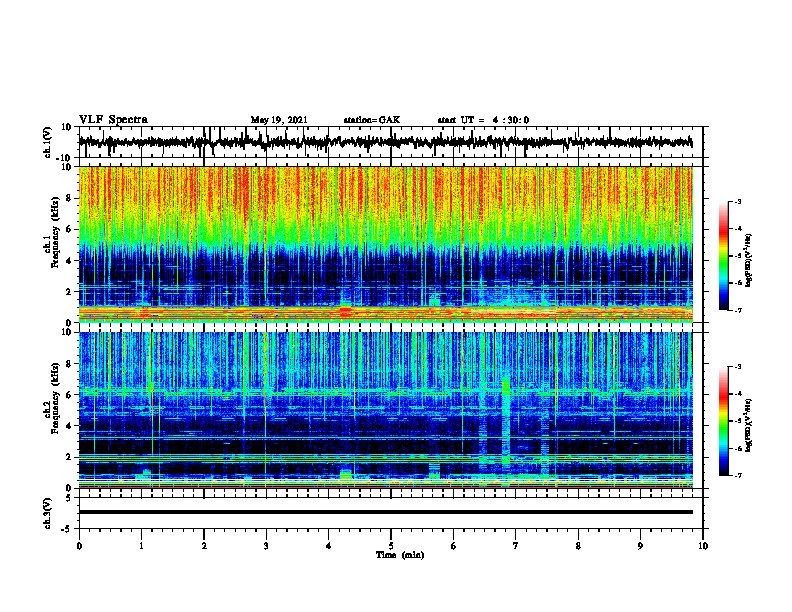Click "-3" label on ch.1 color scale

coord(737,202)
